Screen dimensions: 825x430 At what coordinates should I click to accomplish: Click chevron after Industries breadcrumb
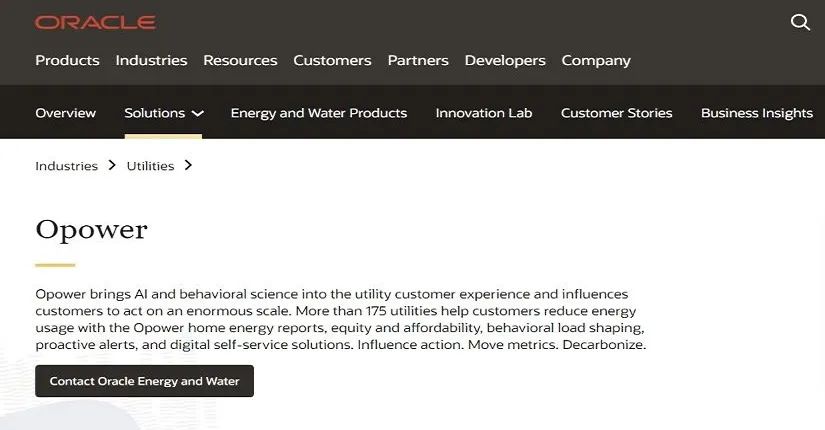[x=112, y=165]
